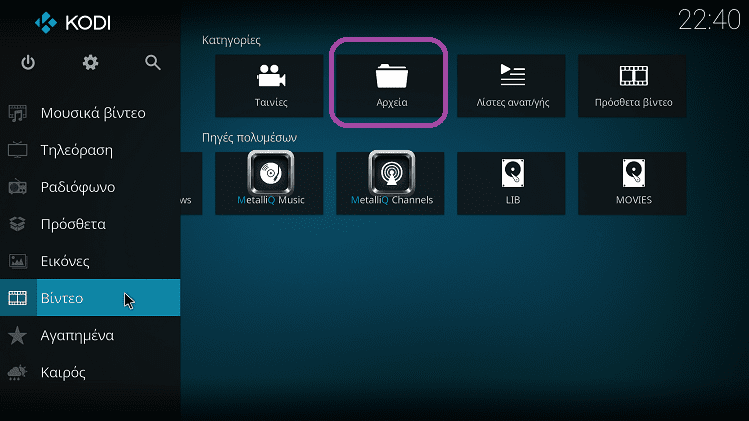Screen dimensions: 749x421
Task: Select Τηλεόραση menu item
Action: coord(90,150)
